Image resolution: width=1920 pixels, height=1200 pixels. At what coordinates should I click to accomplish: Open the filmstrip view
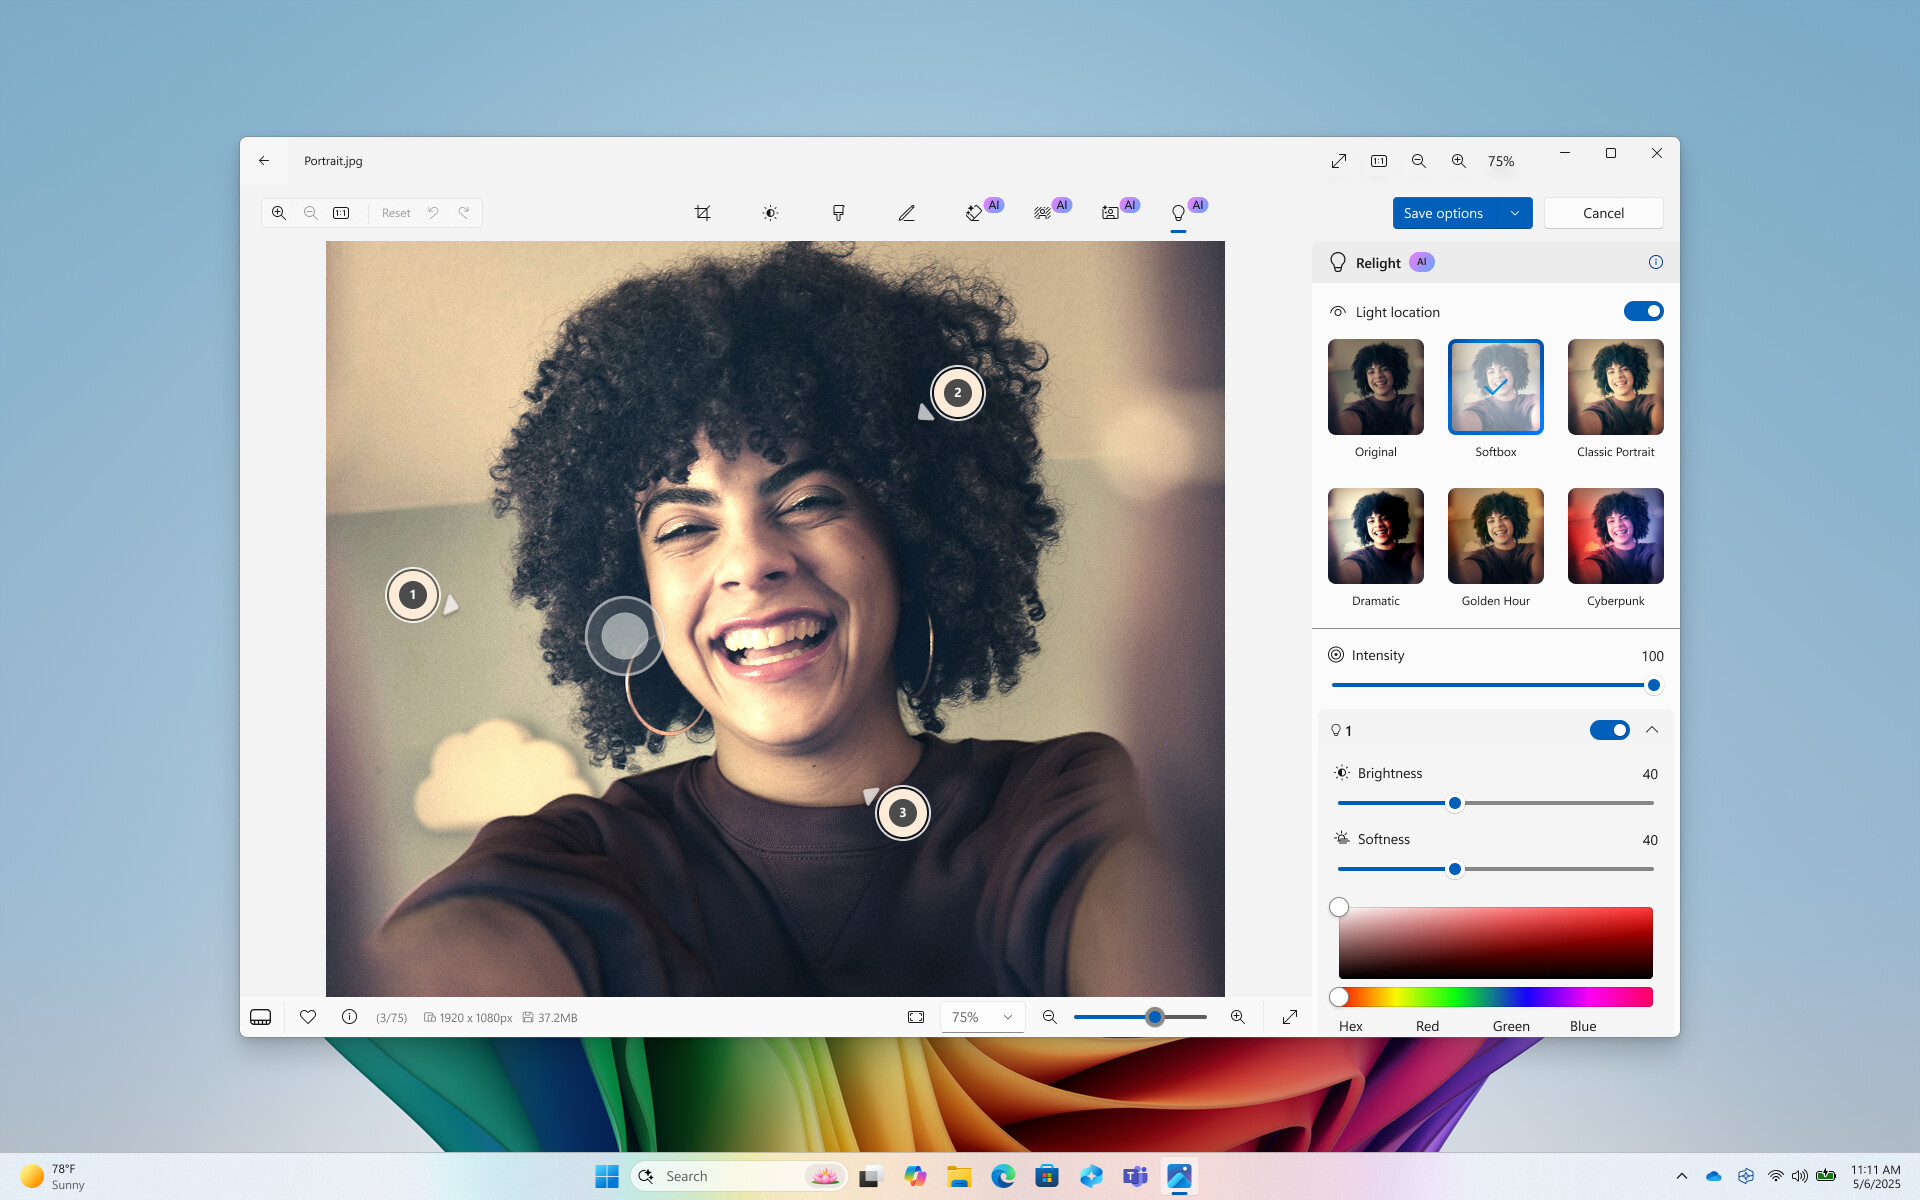pyautogui.click(x=260, y=1017)
